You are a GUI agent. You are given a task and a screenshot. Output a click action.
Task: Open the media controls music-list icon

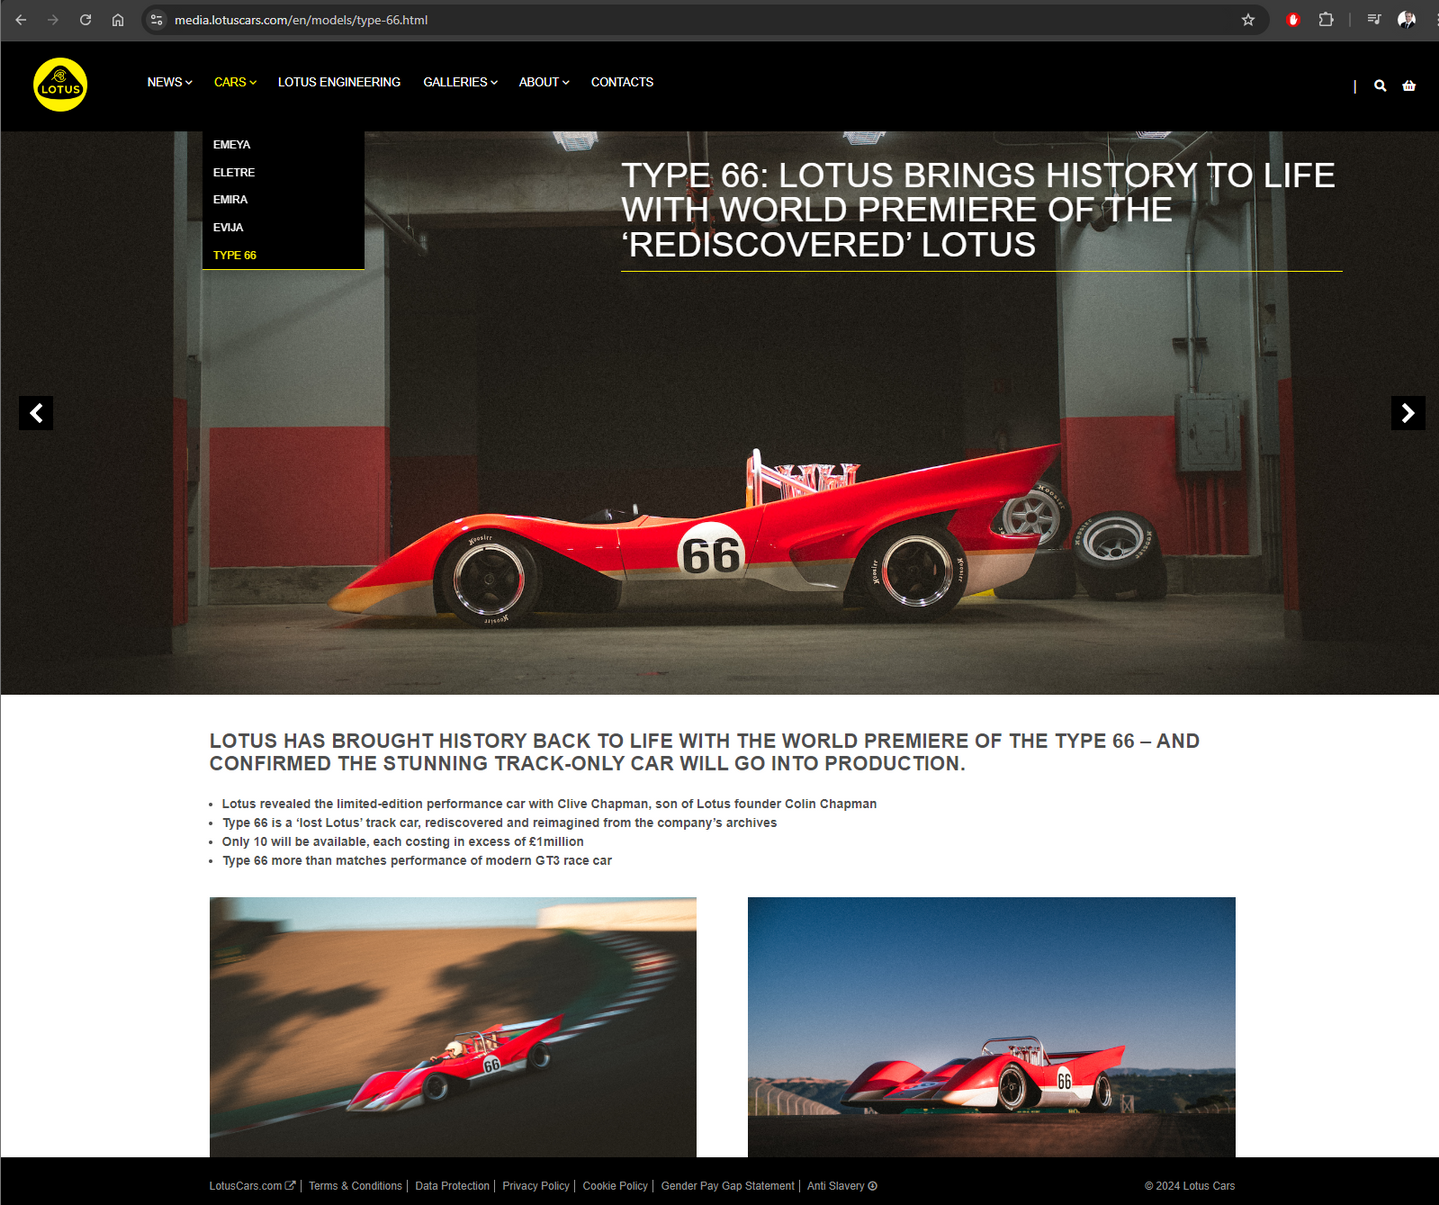pyautogui.click(x=1374, y=20)
